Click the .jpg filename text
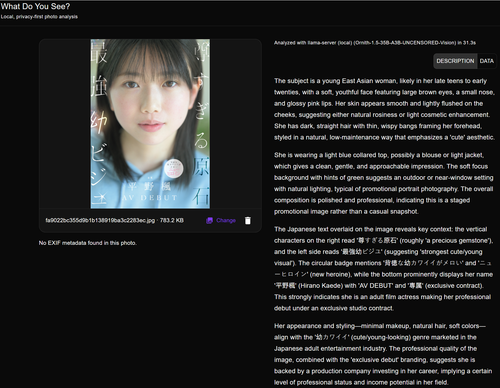500x388 pixels. click(x=100, y=220)
